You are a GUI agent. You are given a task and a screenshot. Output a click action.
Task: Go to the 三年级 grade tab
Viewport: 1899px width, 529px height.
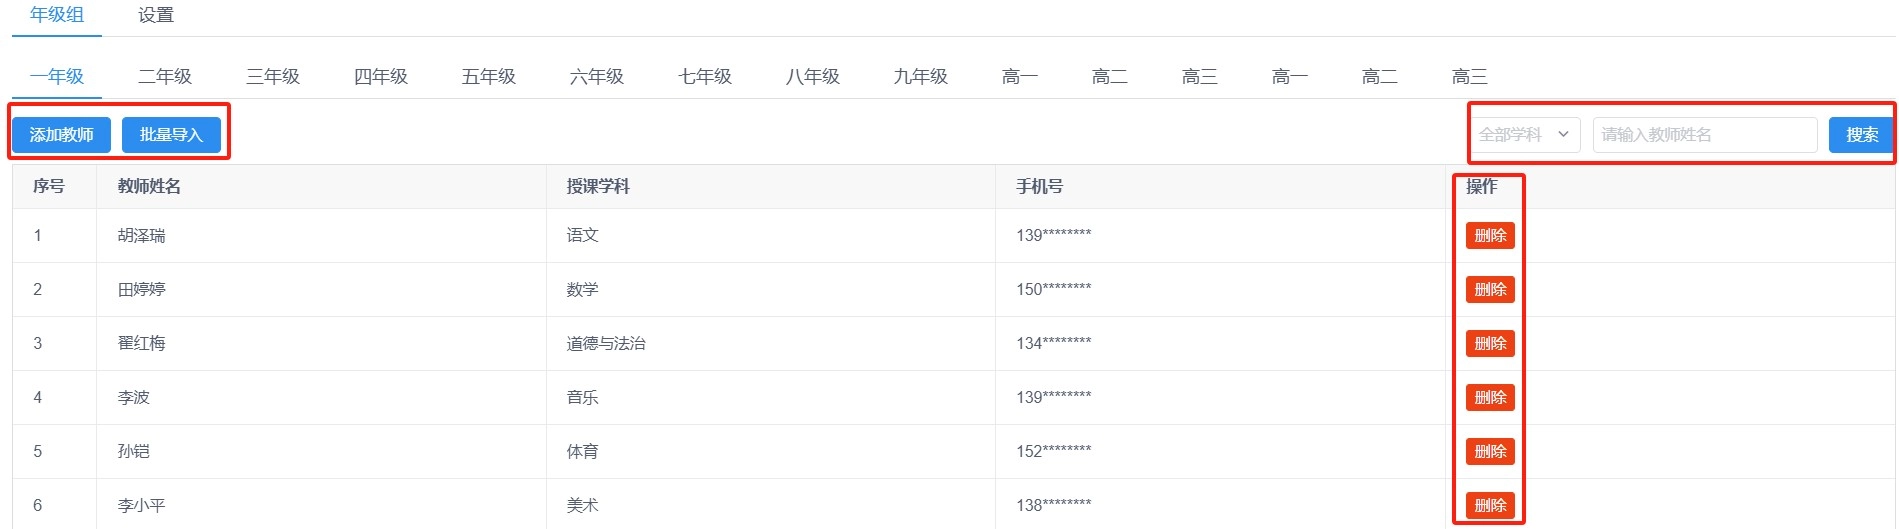273,77
